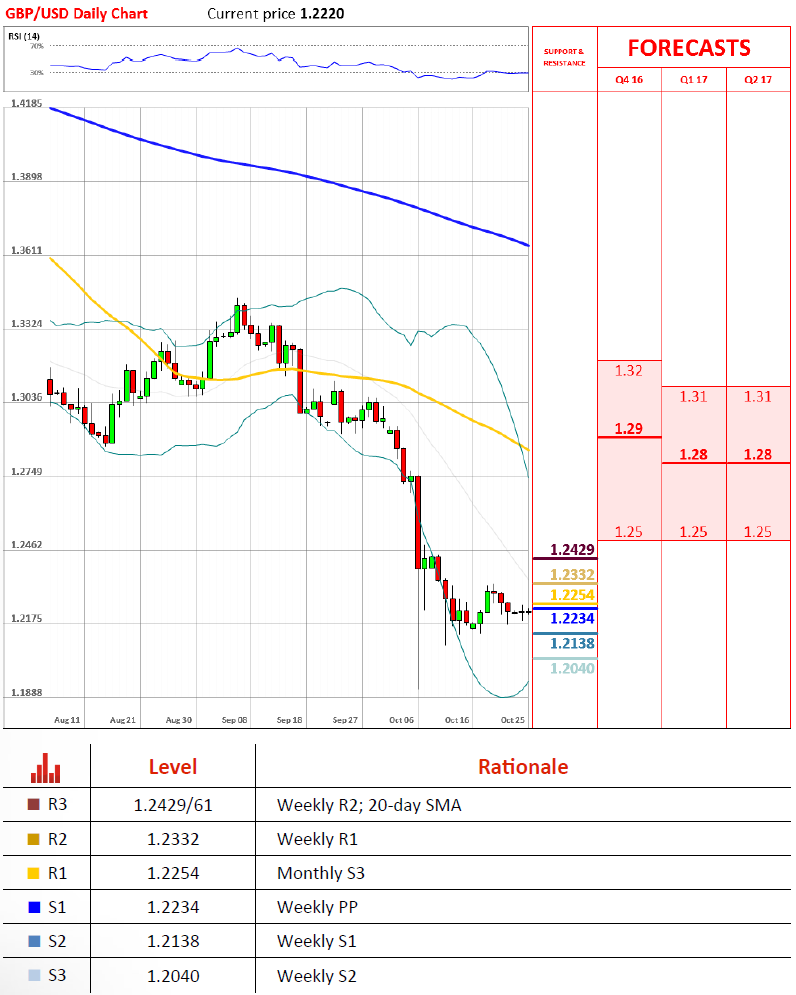The image size is (796, 995).
Task: Select the Q2 17 column header
Action: (x=758, y=80)
